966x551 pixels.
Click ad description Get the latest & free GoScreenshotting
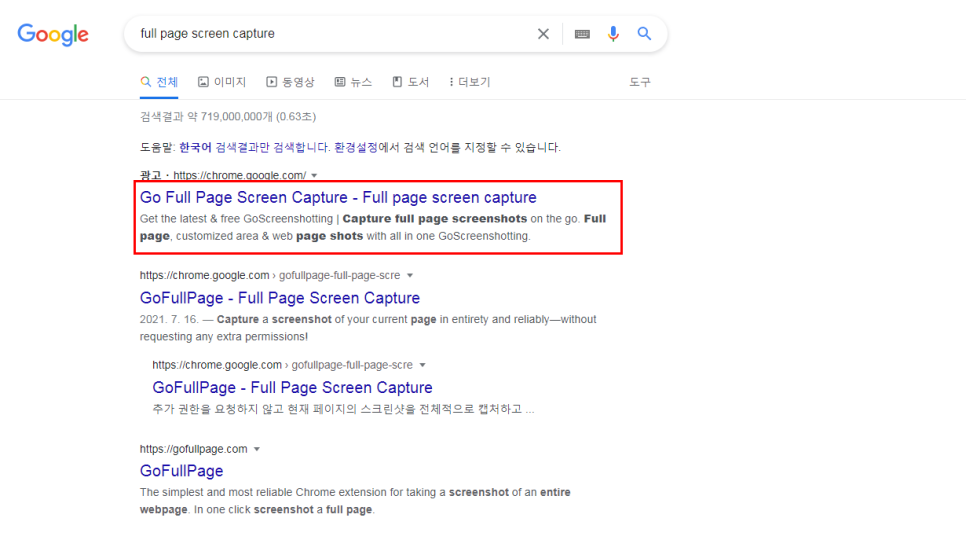click(373, 227)
